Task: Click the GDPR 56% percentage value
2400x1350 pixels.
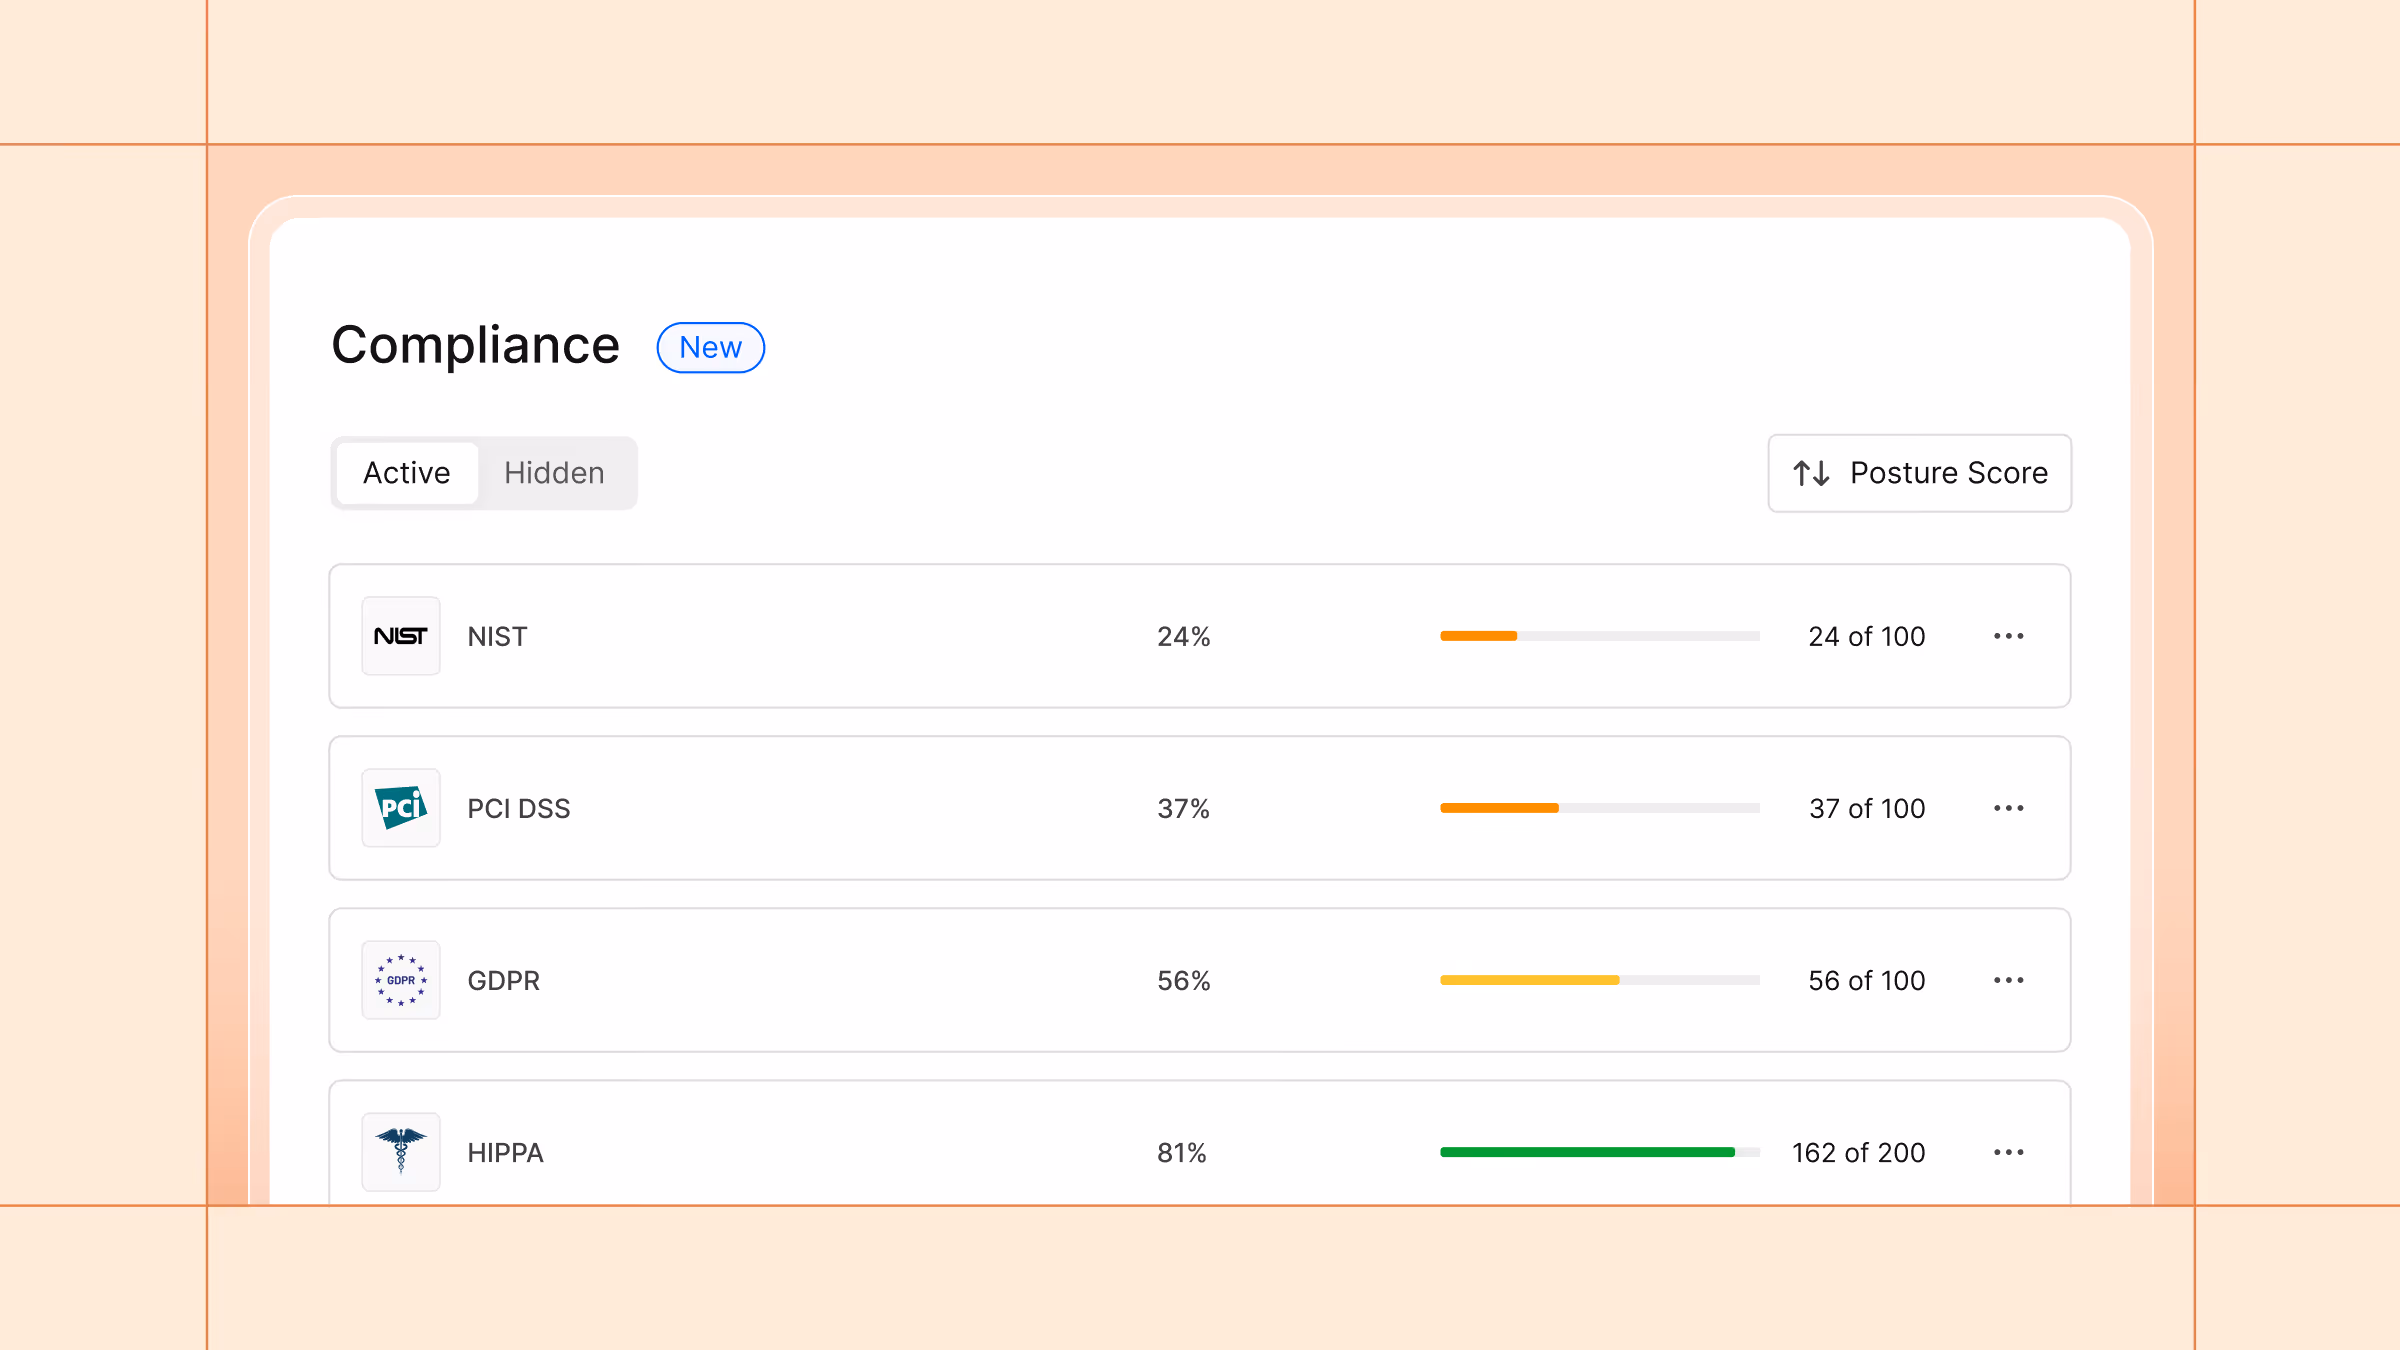Action: click(1183, 981)
